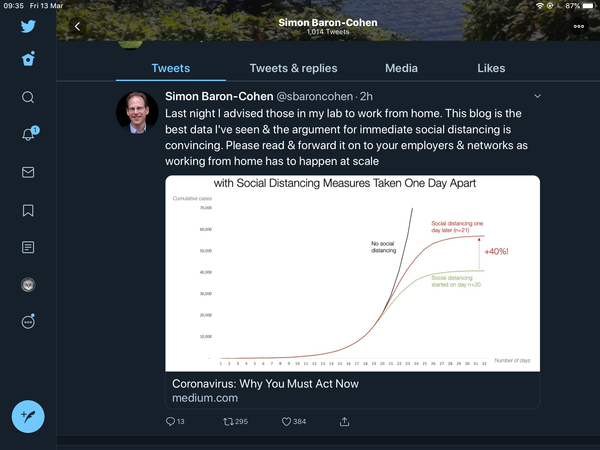600x450 pixels.
Task: Switch to the Likes tab
Action: (x=491, y=68)
